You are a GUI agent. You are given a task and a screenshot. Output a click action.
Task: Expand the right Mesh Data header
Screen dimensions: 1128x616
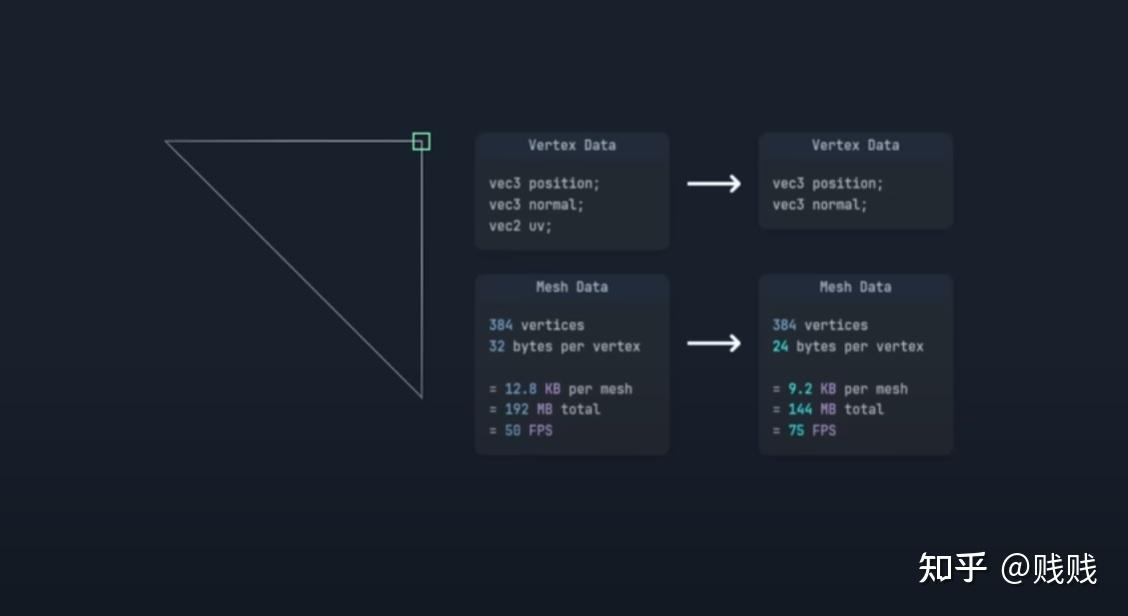(856, 287)
